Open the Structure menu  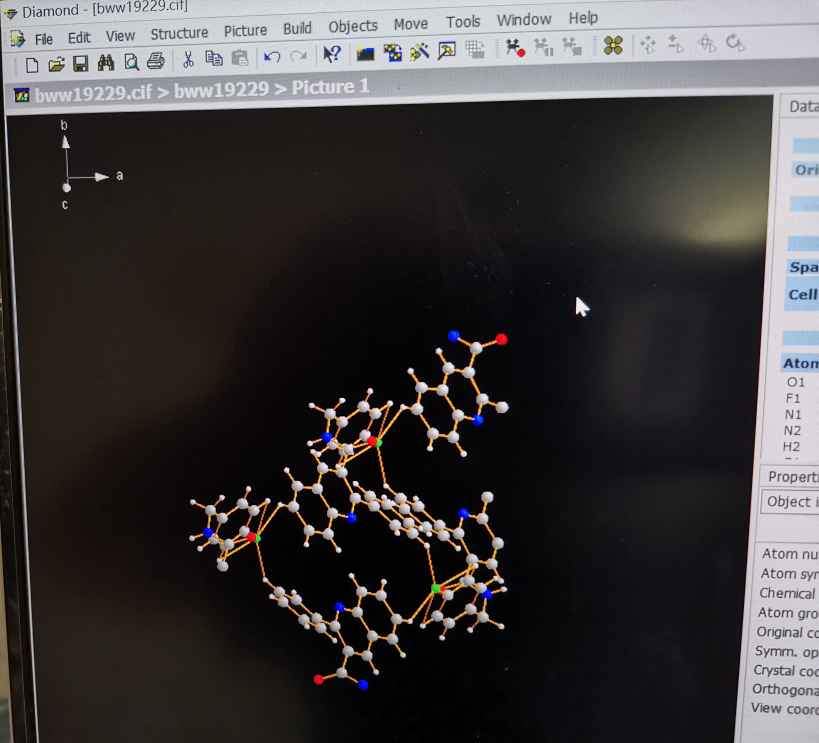pyautogui.click(x=179, y=33)
